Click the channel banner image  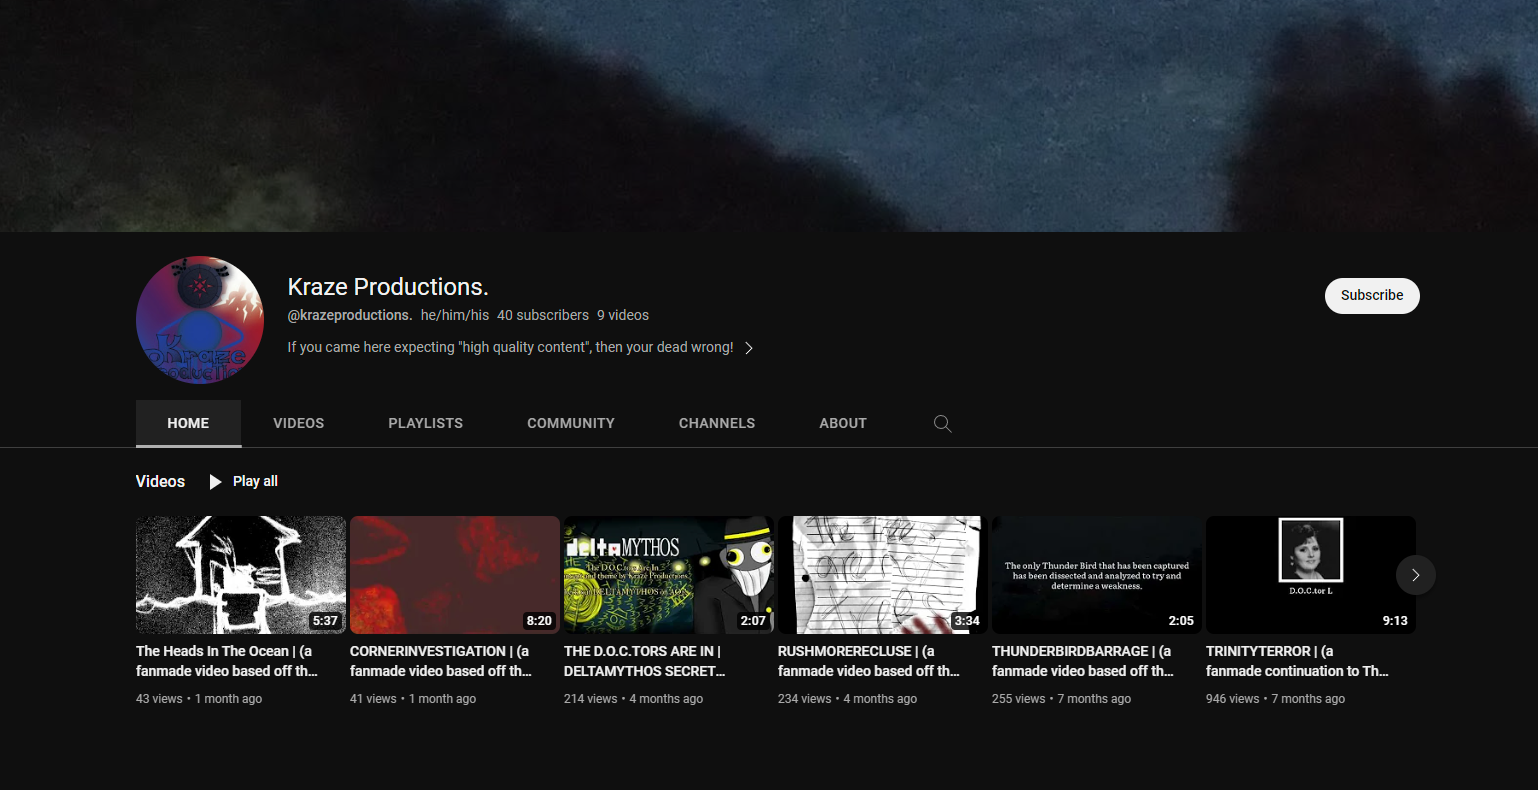point(769,116)
